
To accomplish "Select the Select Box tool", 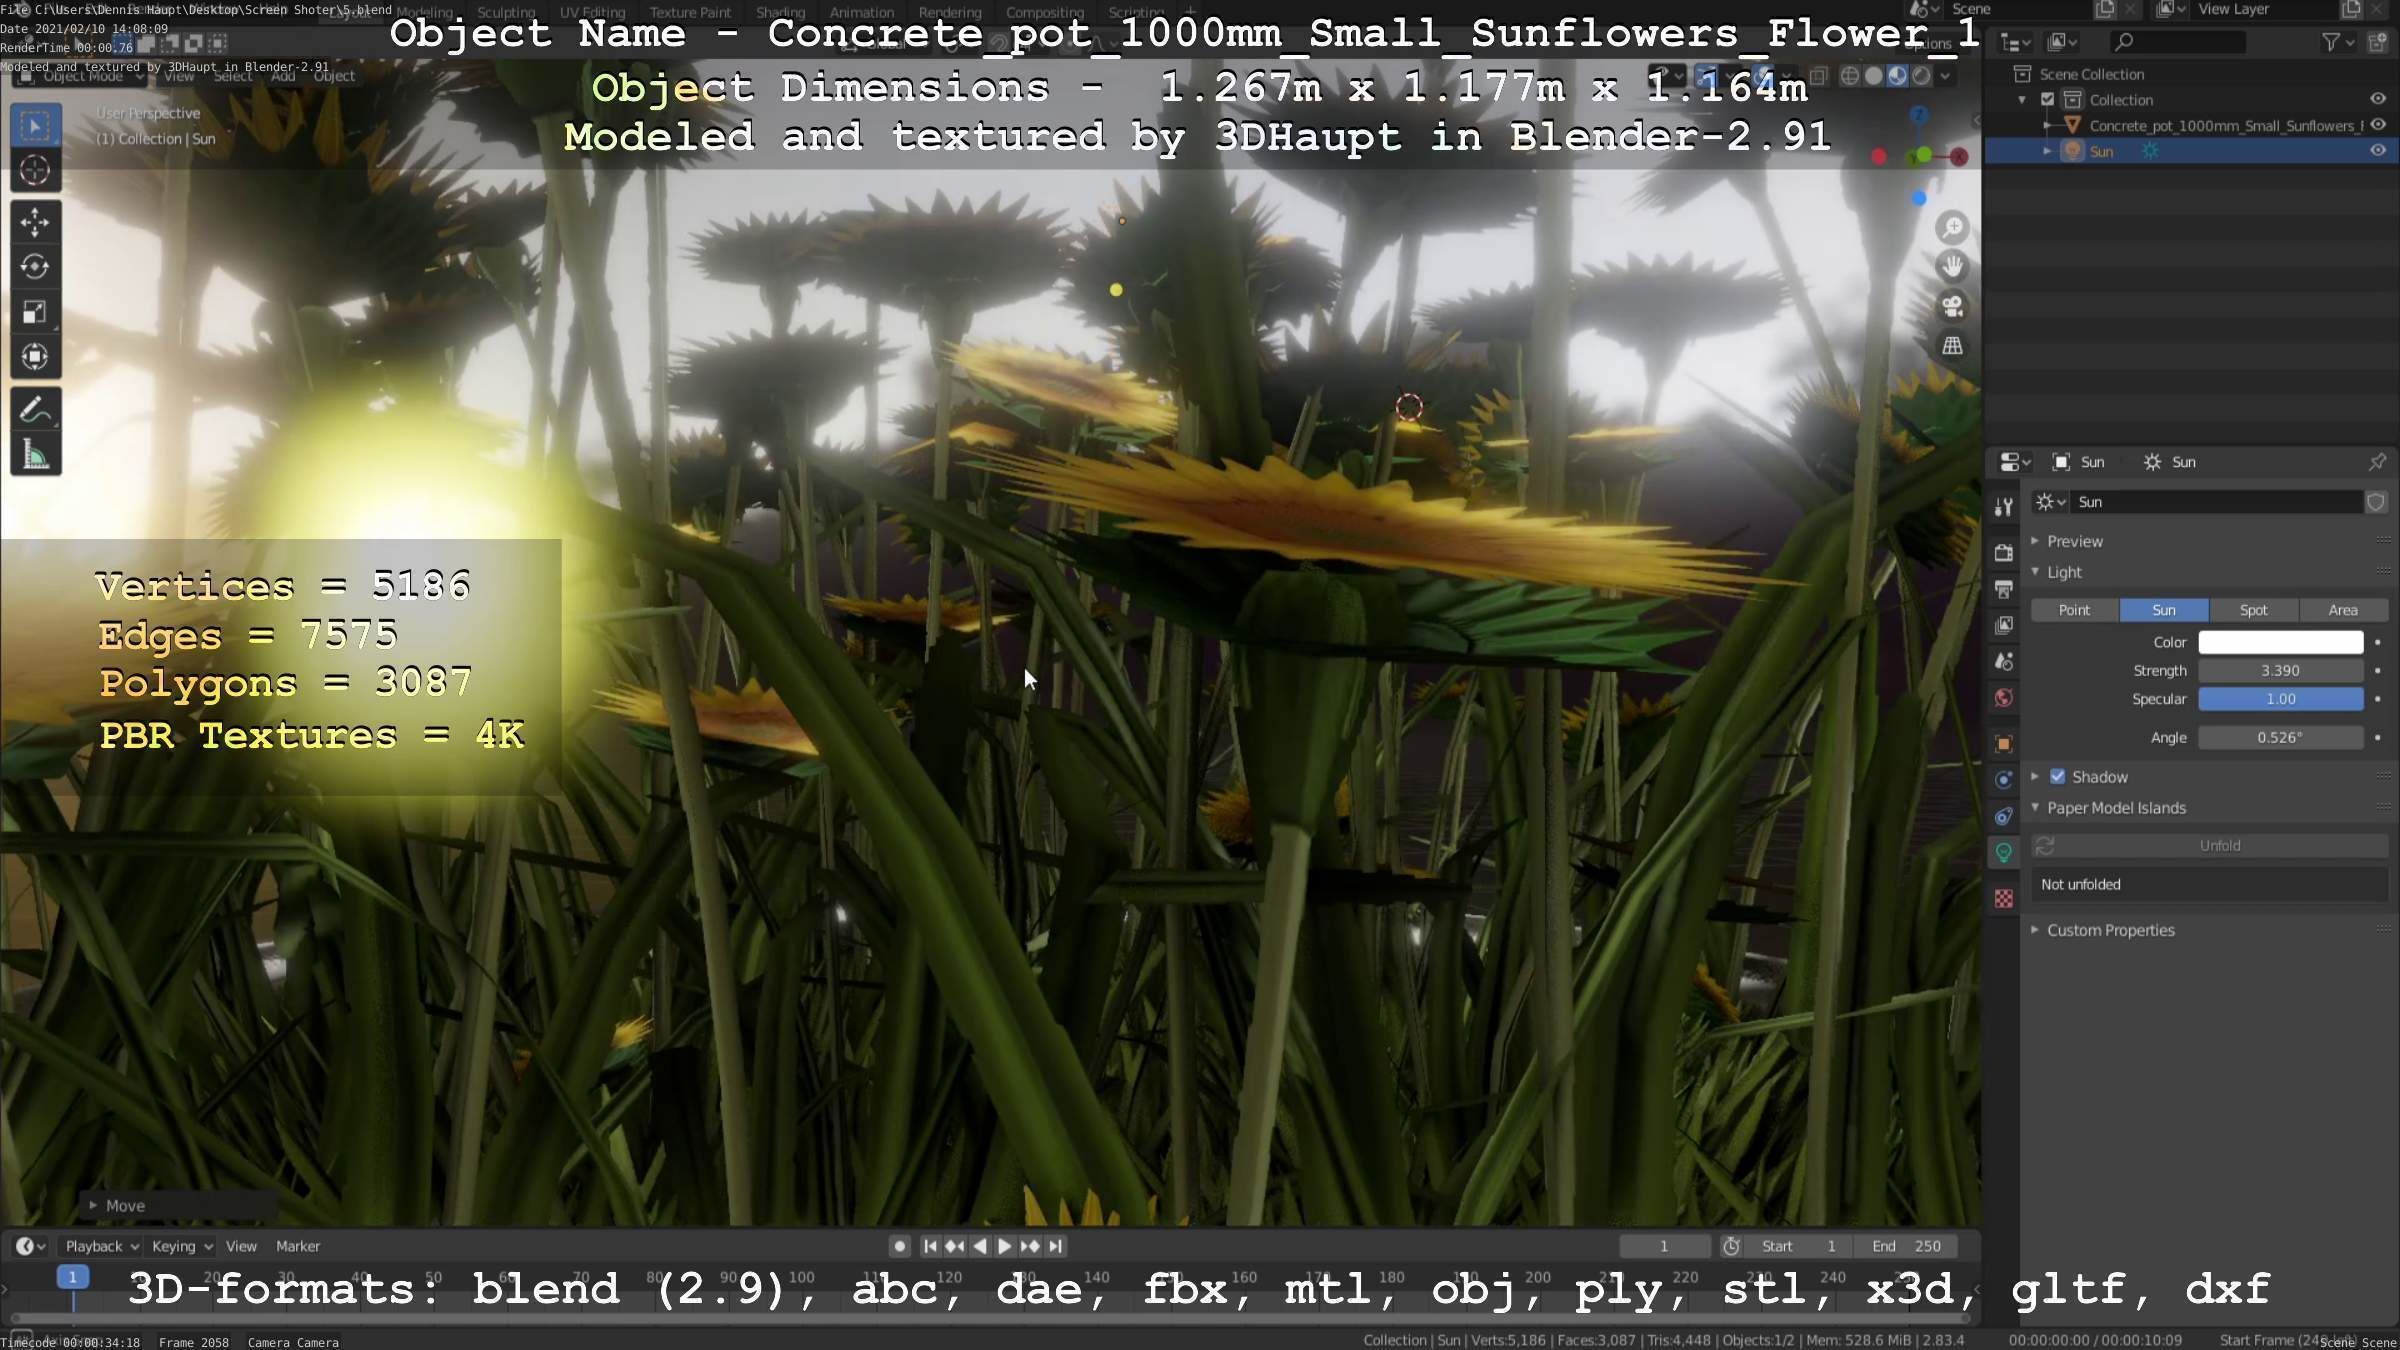I will click(x=35, y=126).
